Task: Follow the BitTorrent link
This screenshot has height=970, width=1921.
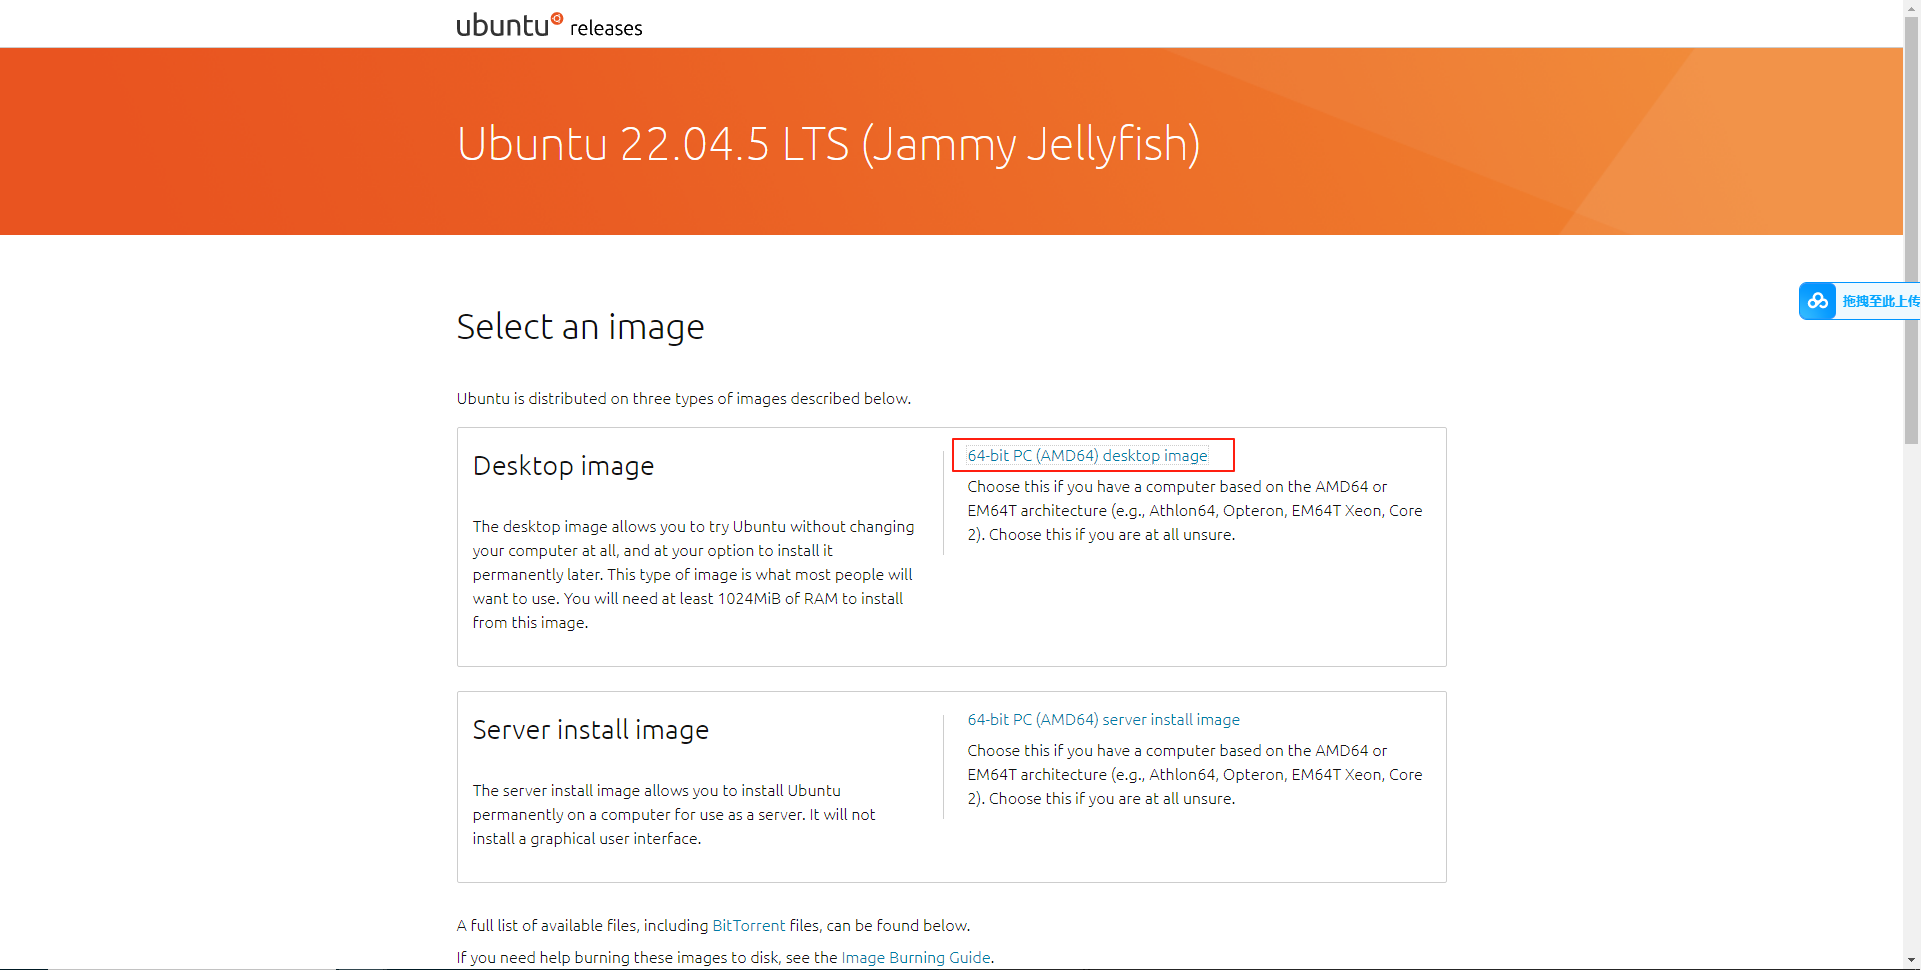Action: click(748, 925)
